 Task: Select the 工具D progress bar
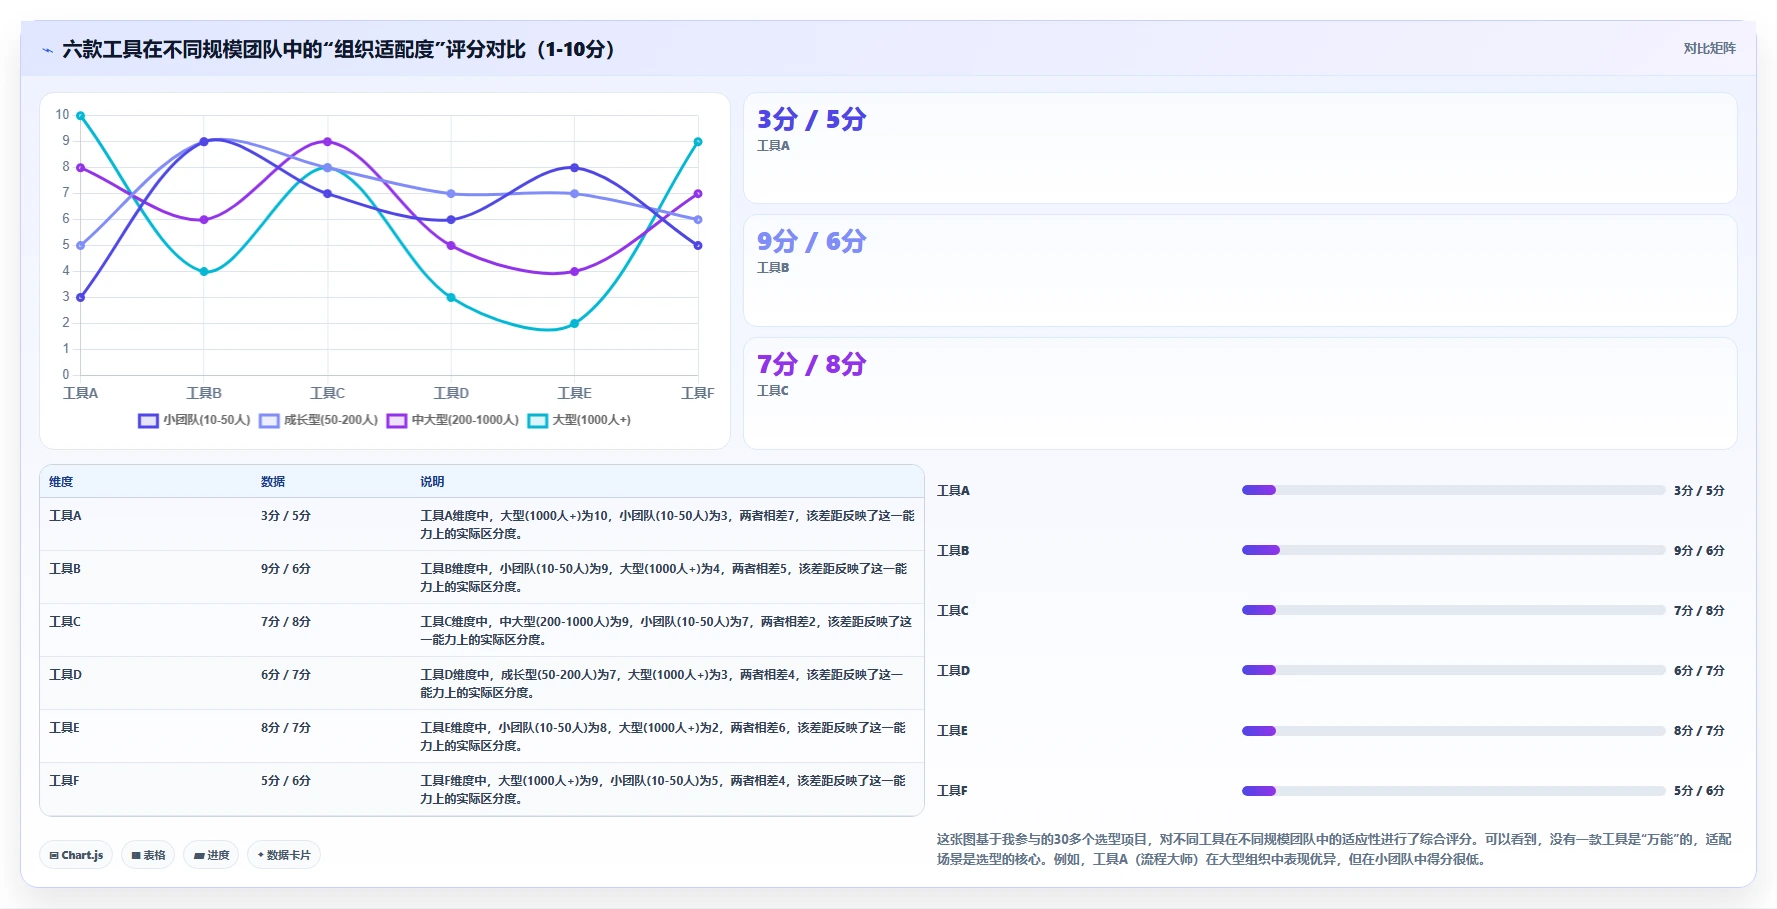tap(1453, 670)
